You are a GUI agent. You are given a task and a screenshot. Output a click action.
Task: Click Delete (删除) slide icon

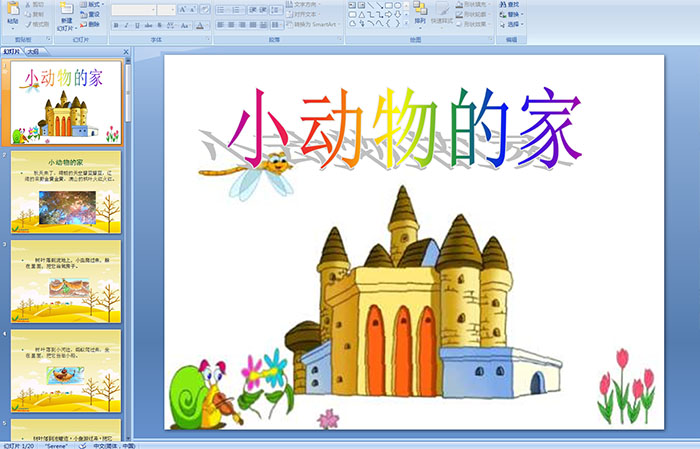pos(83,25)
